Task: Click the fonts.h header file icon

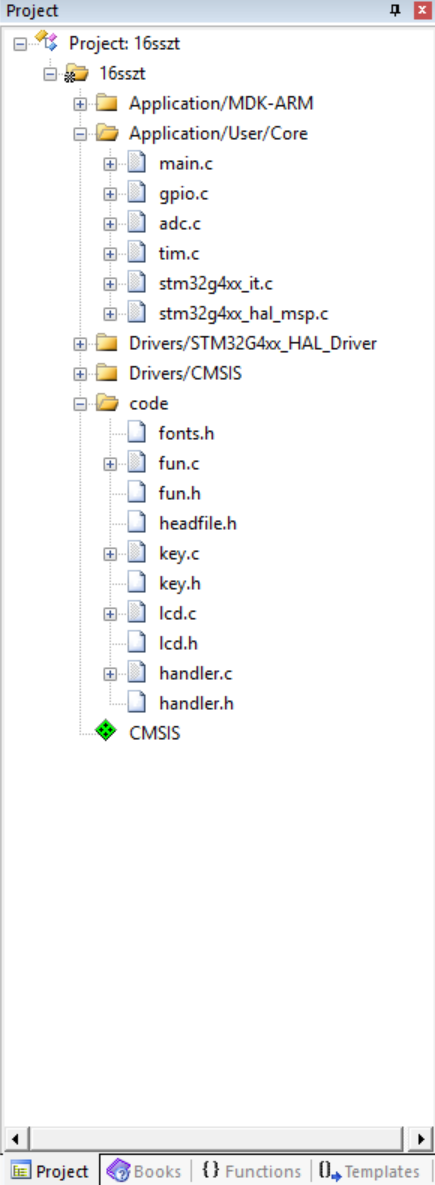Action: coord(136,432)
